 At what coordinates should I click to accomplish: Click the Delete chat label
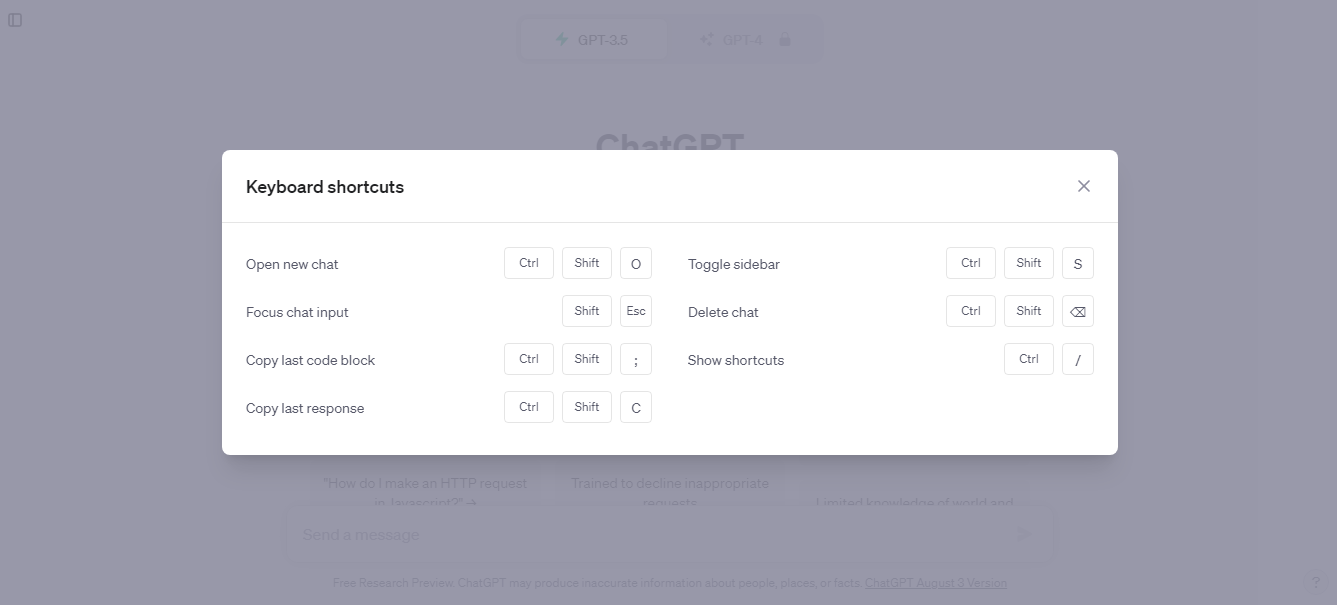pos(723,312)
